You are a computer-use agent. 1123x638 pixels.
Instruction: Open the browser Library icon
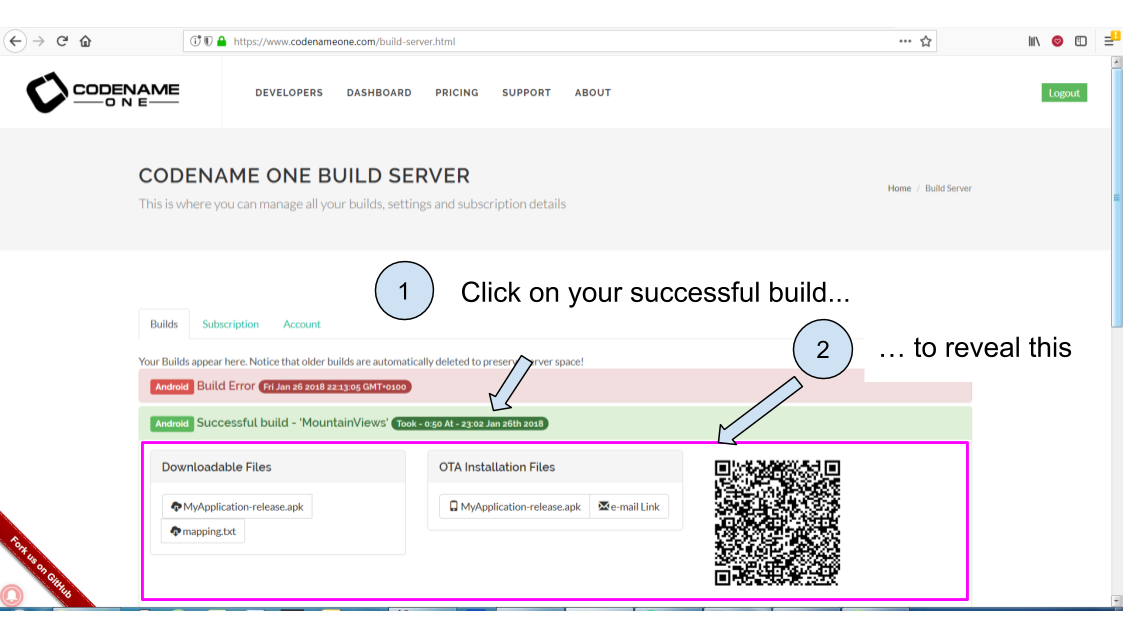(x=1034, y=42)
